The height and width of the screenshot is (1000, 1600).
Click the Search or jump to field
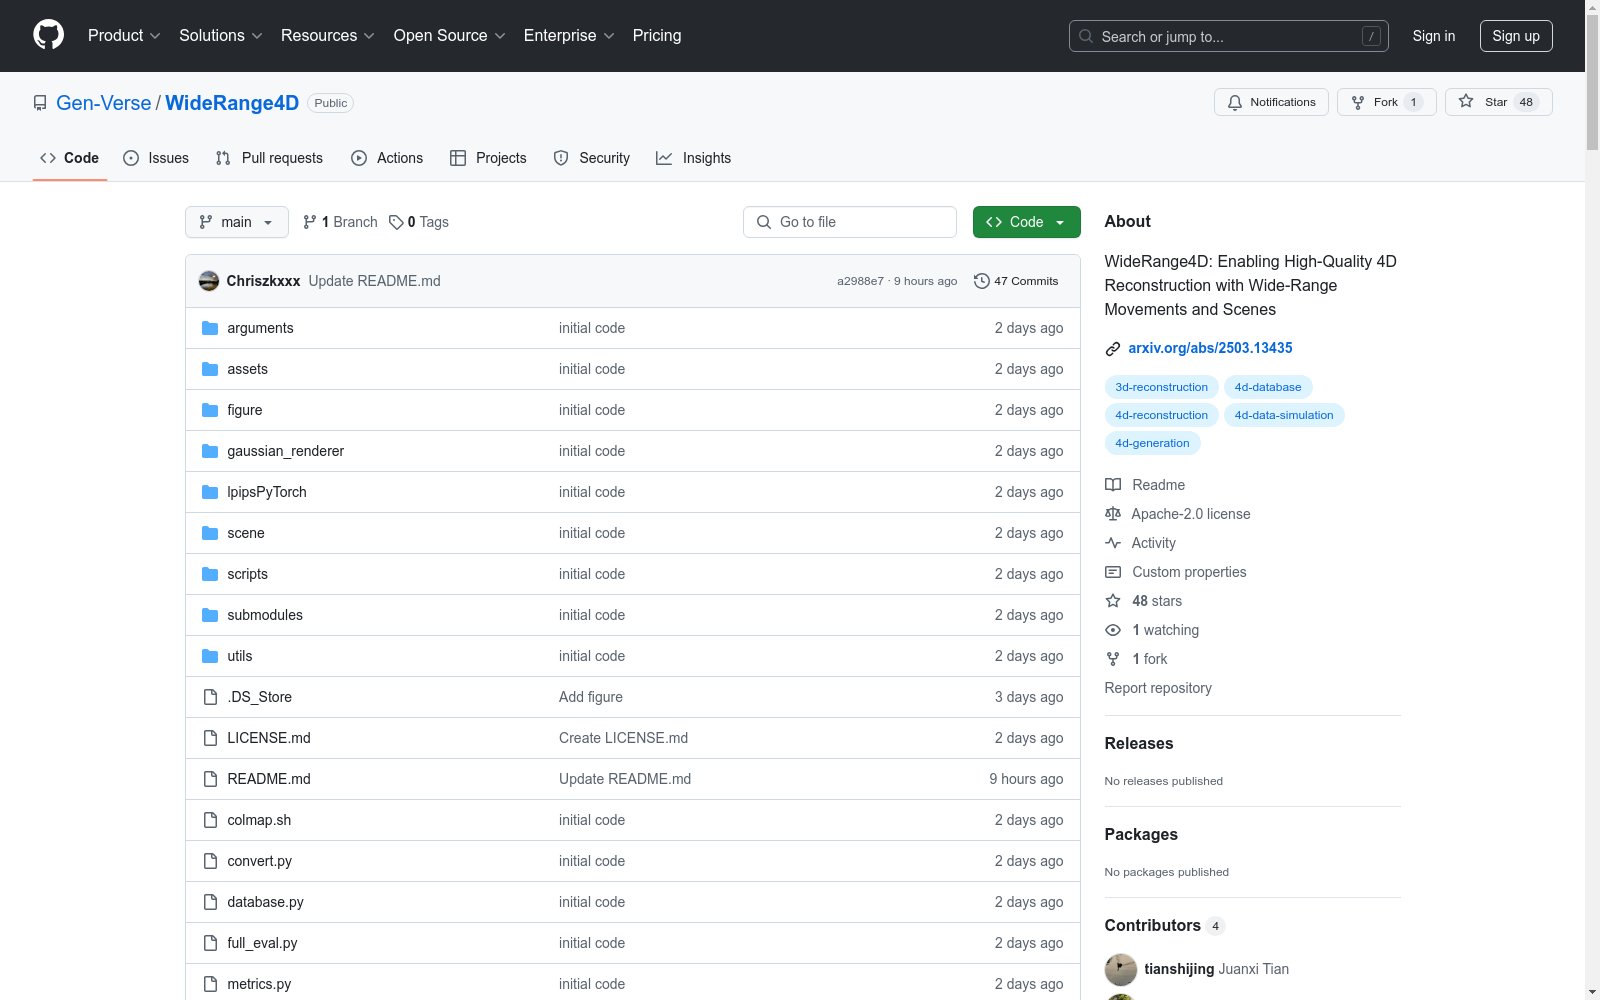click(1229, 36)
